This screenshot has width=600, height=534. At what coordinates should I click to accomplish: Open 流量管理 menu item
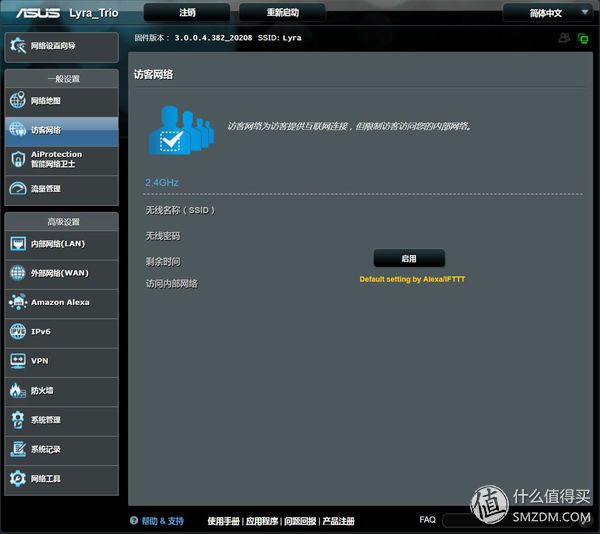click(x=62, y=189)
